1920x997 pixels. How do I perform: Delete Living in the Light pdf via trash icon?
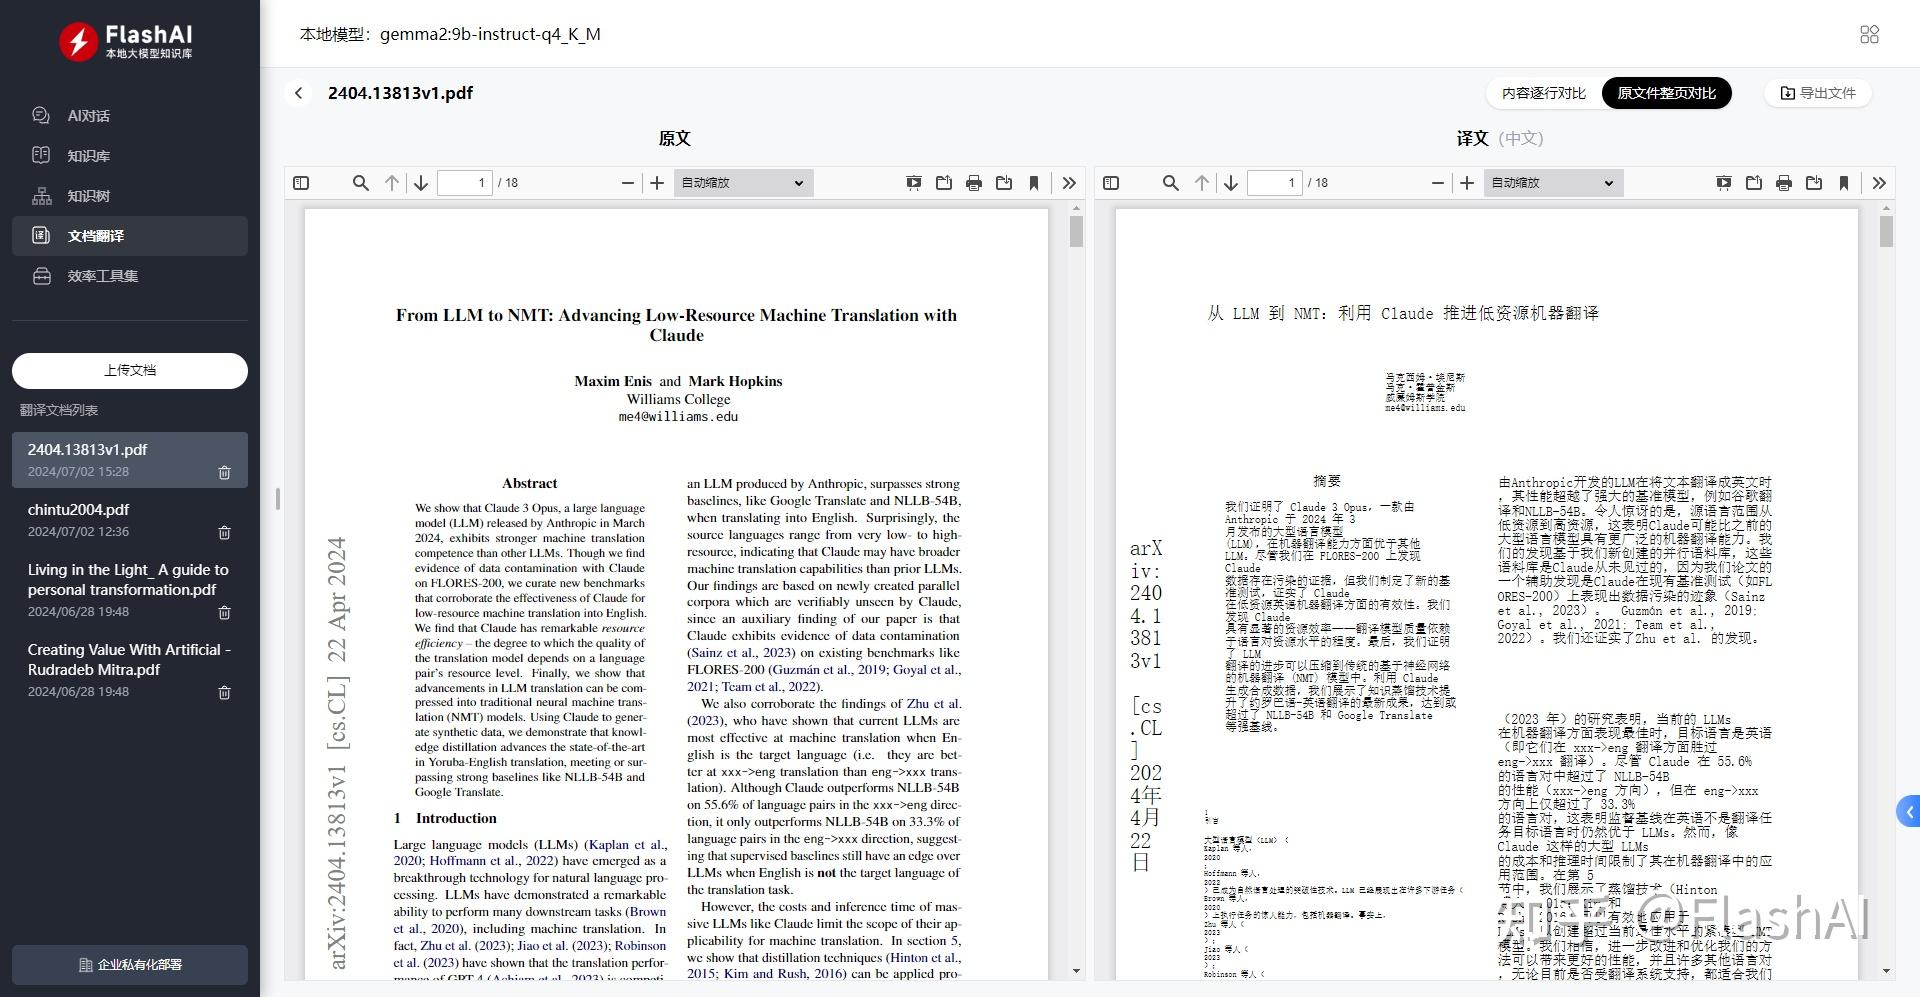point(224,612)
